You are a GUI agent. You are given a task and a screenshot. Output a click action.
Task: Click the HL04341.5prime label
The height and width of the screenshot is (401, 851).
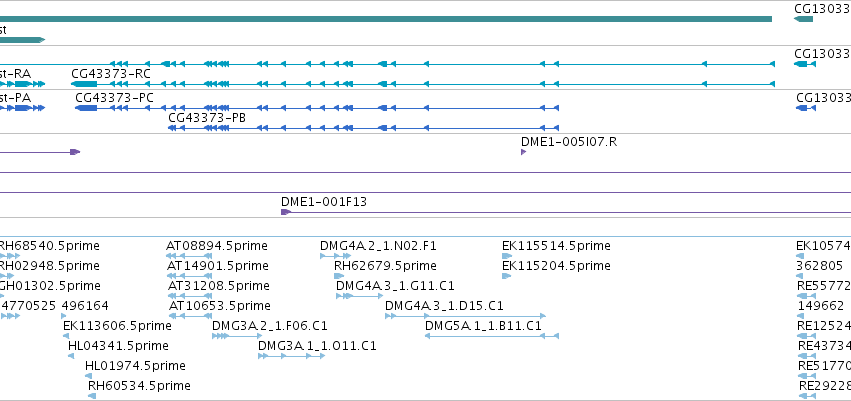point(118,346)
